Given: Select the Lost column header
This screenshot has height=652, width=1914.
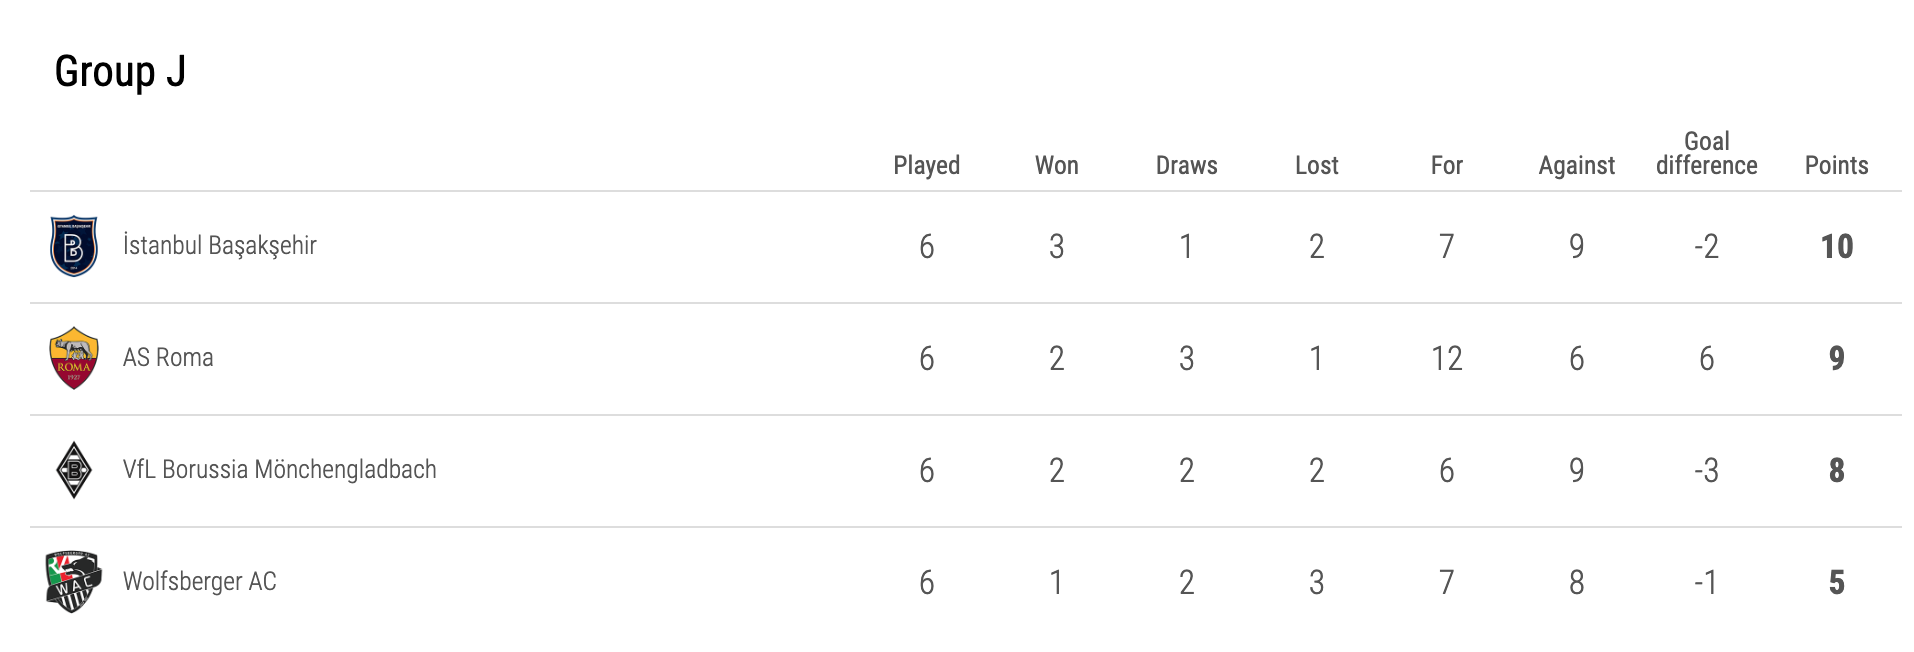Looking at the screenshot, I should point(1316,165).
